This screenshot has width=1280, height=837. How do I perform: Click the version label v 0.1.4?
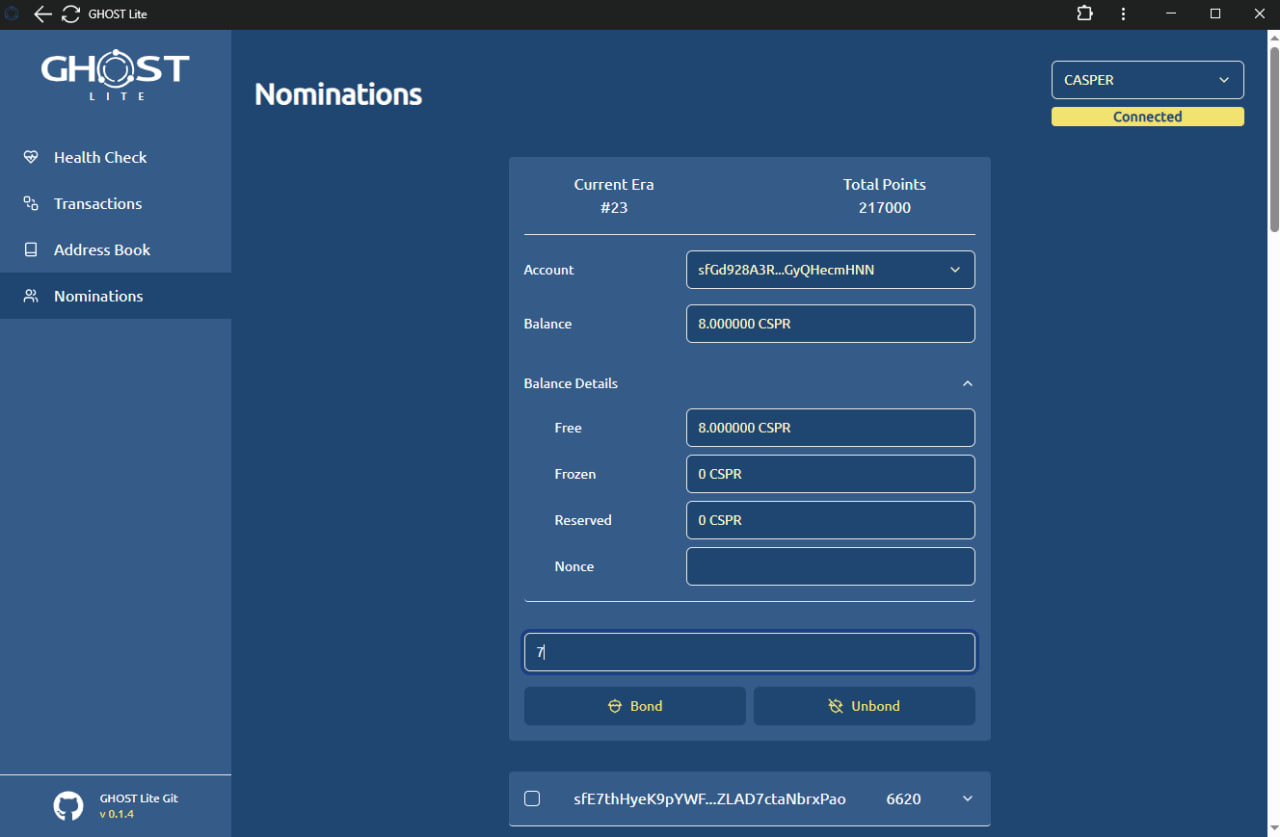[x=116, y=814]
